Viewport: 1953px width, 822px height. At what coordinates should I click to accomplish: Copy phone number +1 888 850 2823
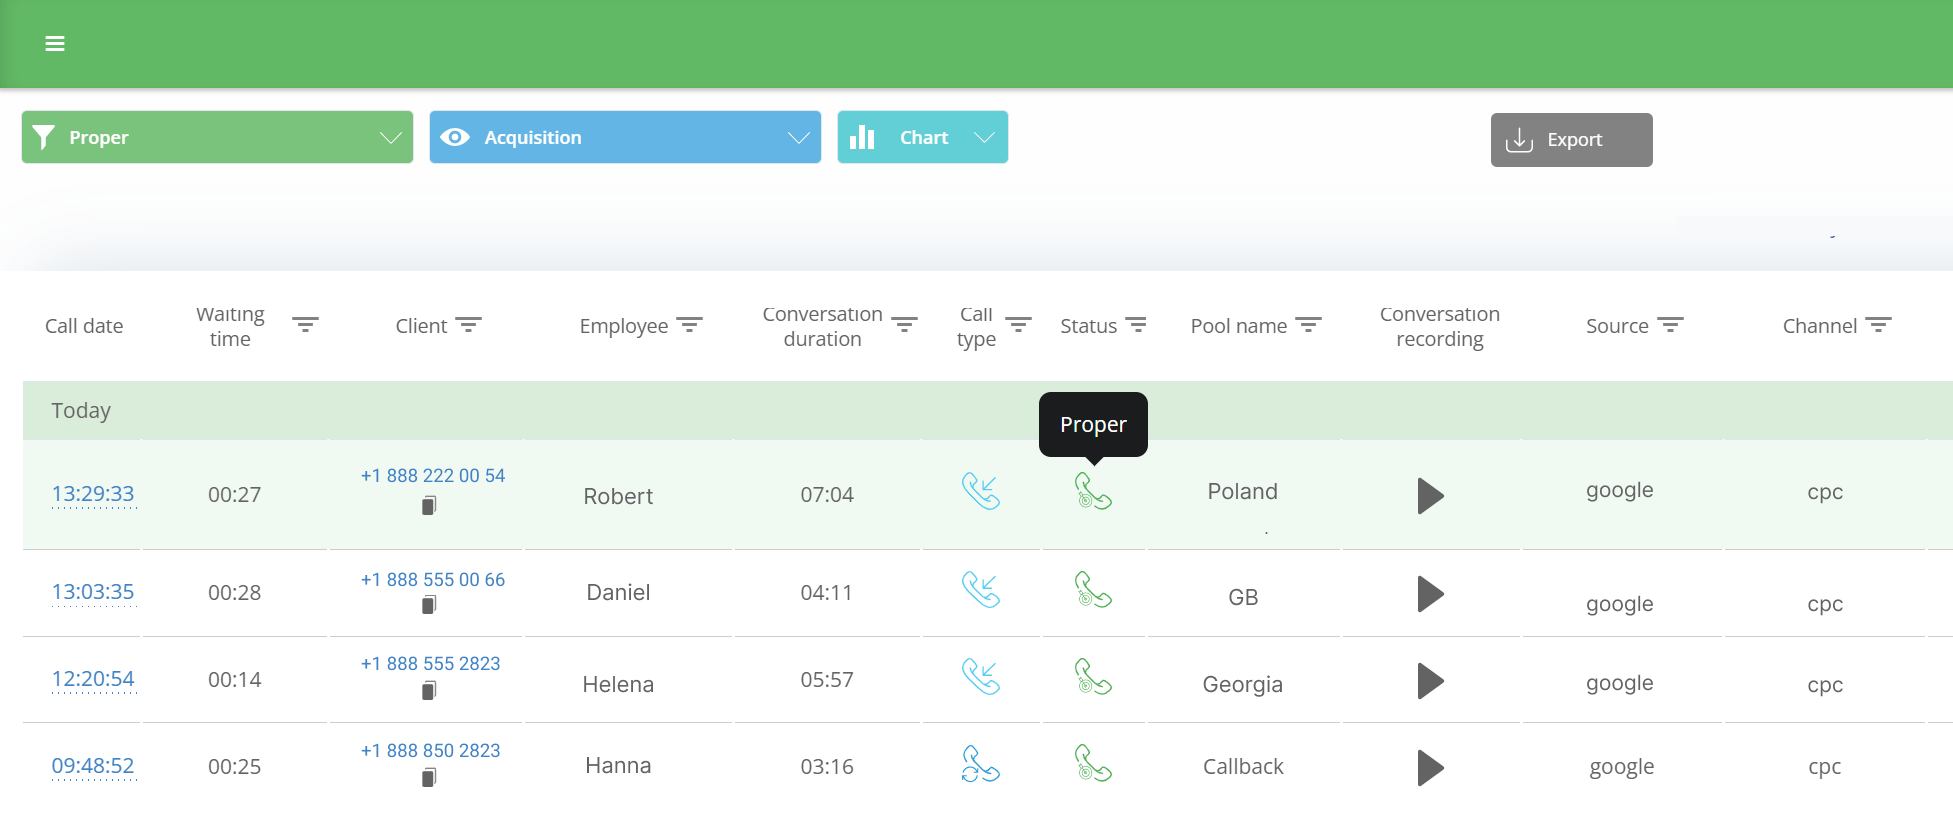click(429, 777)
